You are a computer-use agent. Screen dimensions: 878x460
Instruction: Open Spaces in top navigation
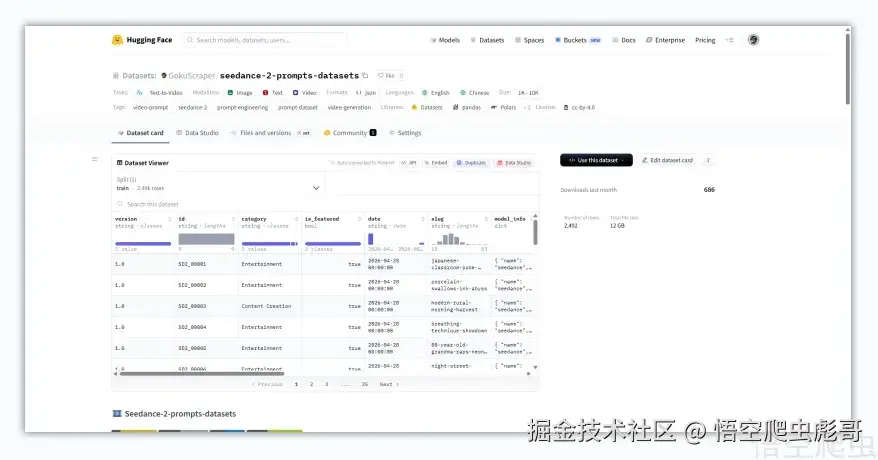point(530,40)
